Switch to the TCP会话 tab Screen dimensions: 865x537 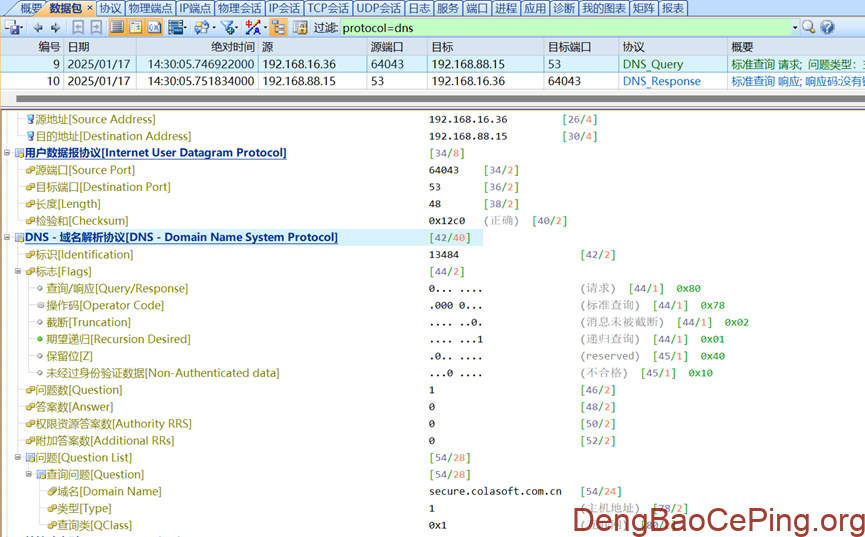[330, 8]
